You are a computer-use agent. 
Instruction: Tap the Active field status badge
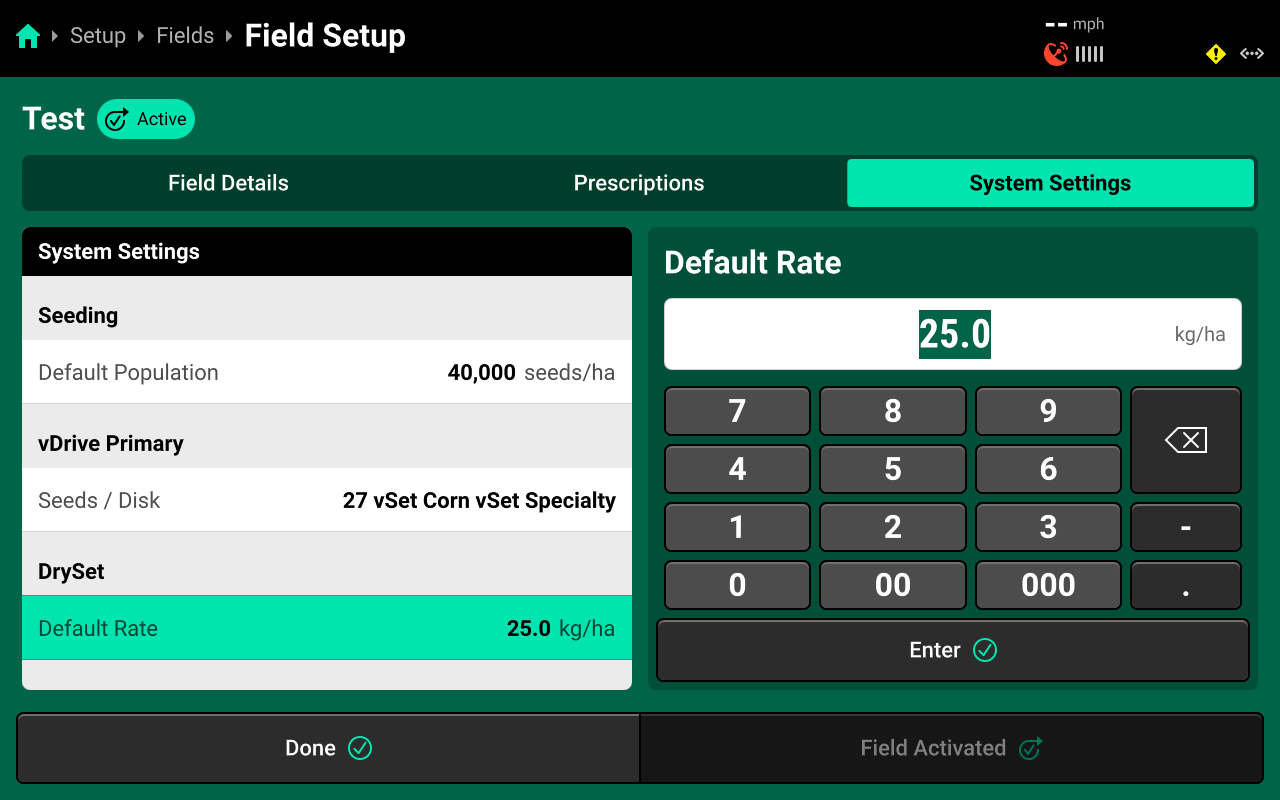coord(146,119)
